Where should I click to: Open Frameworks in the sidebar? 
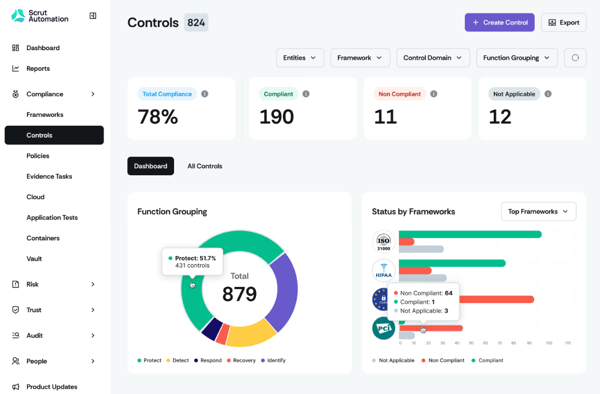(45, 115)
